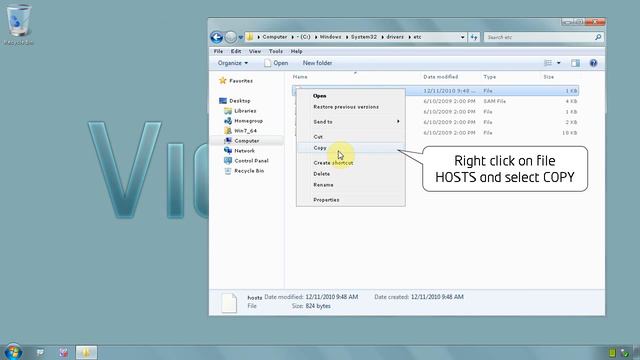Expand the arrow before drivers in breadcrumb
This screenshot has width=640, height=360.
point(382,37)
